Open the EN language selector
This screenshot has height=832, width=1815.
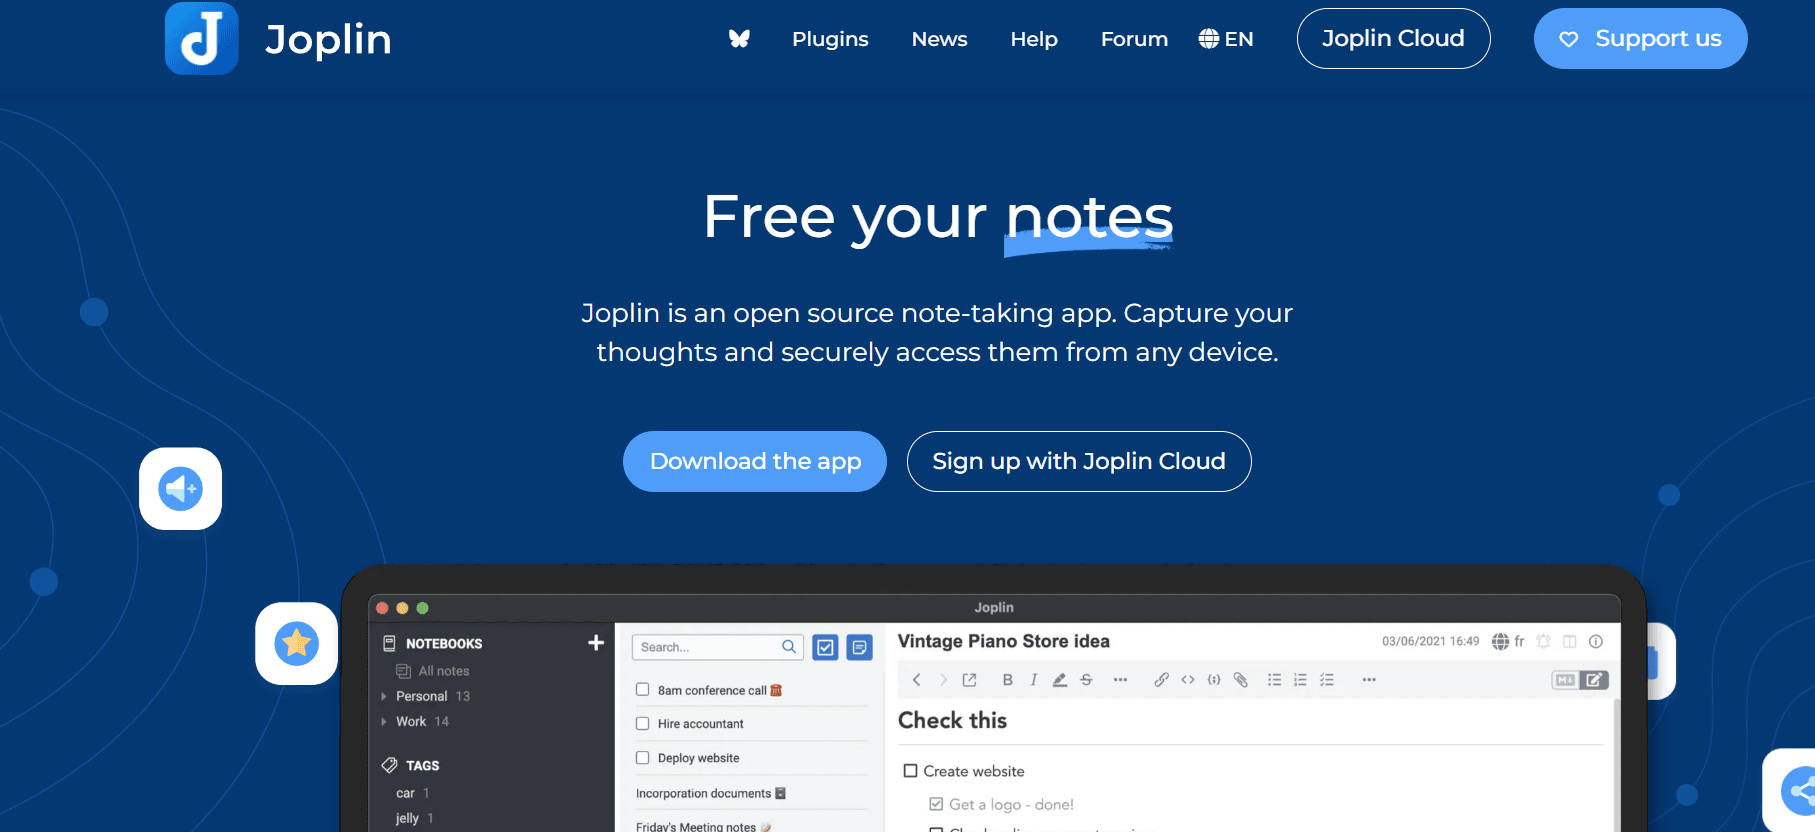pos(1226,39)
